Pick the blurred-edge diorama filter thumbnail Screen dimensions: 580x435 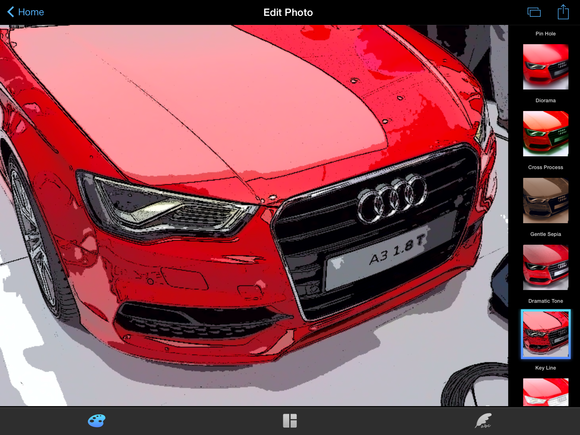[545, 67]
